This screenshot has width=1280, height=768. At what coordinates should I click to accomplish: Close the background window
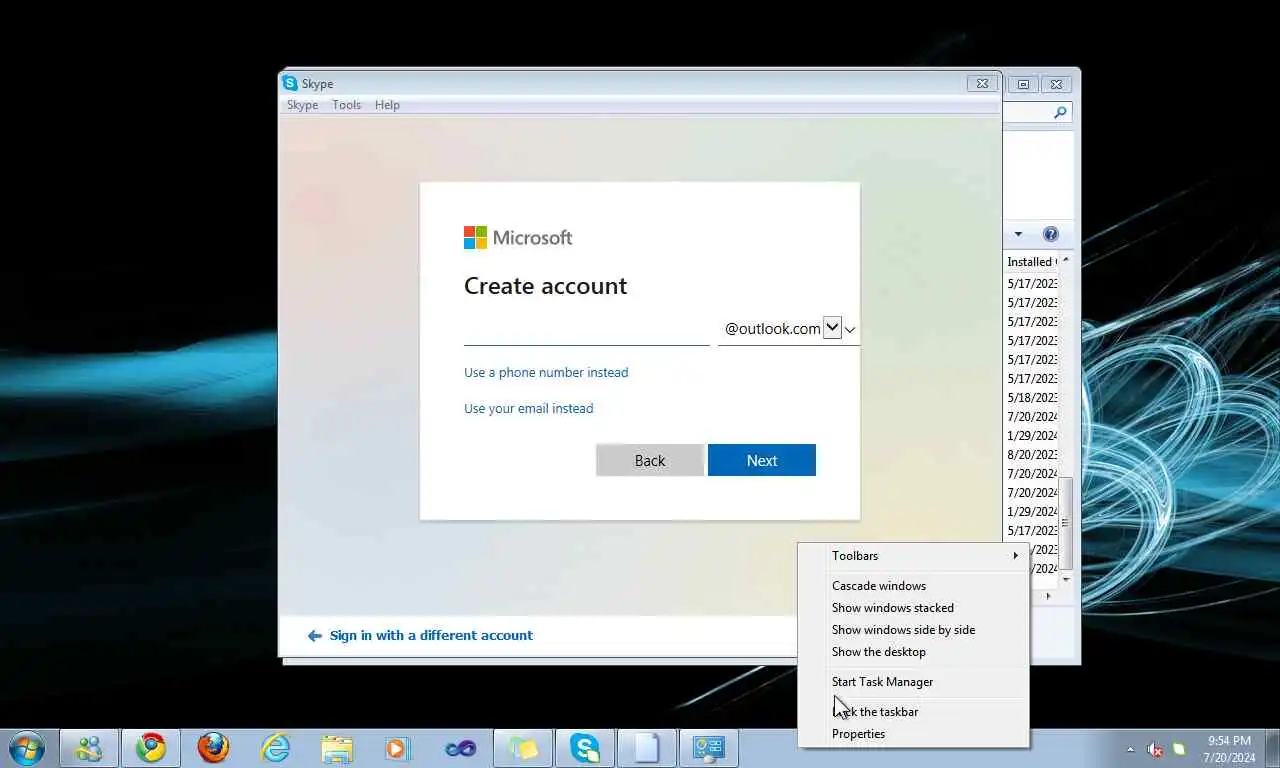click(x=1057, y=84)
